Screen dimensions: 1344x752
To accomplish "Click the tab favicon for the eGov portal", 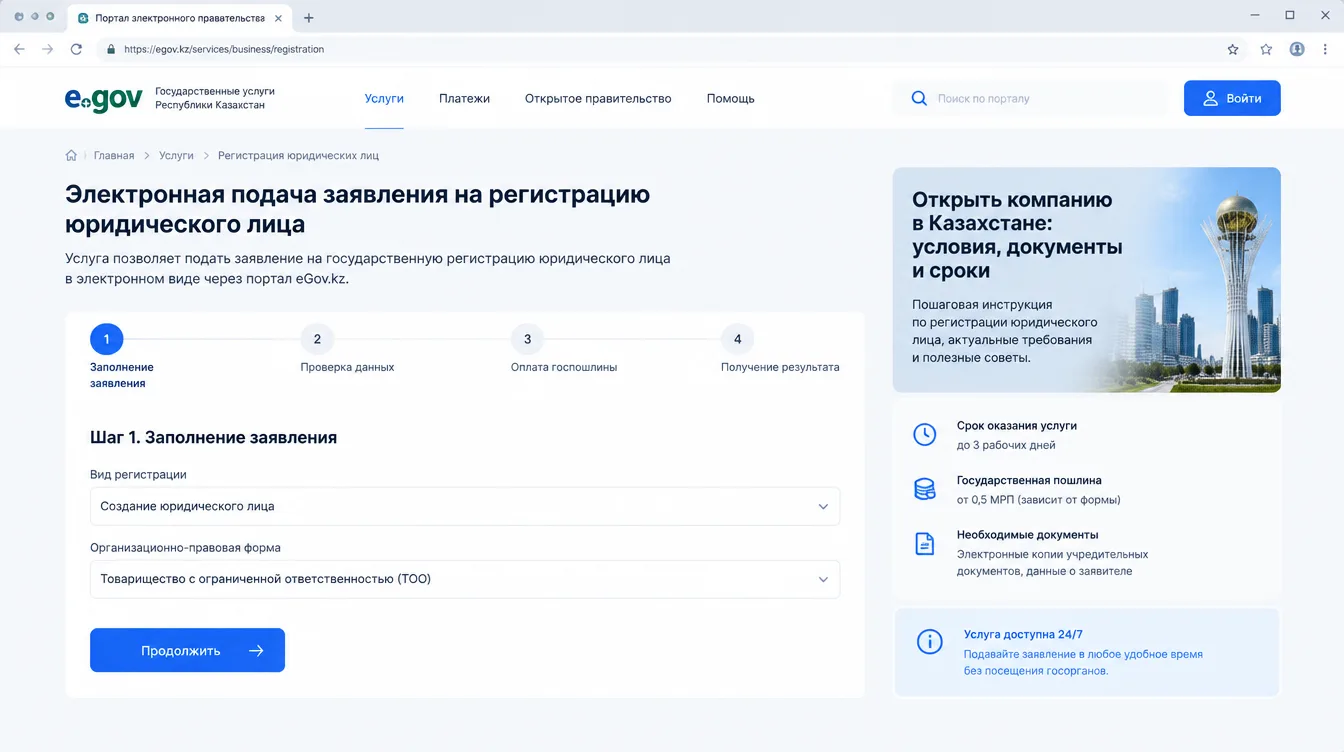I will pos(83,18).
